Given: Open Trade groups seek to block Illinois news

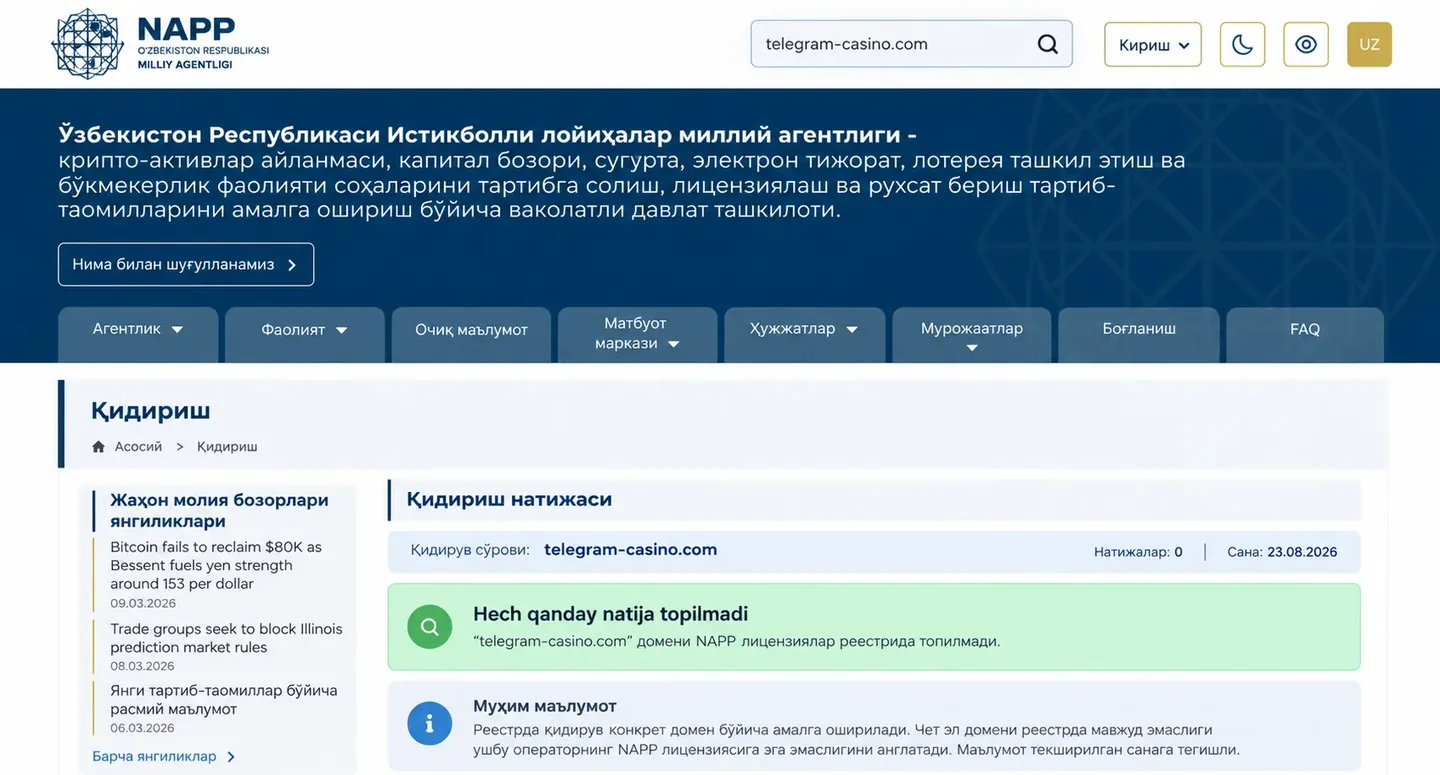Looking at the screenshot, I should point(226,638).
